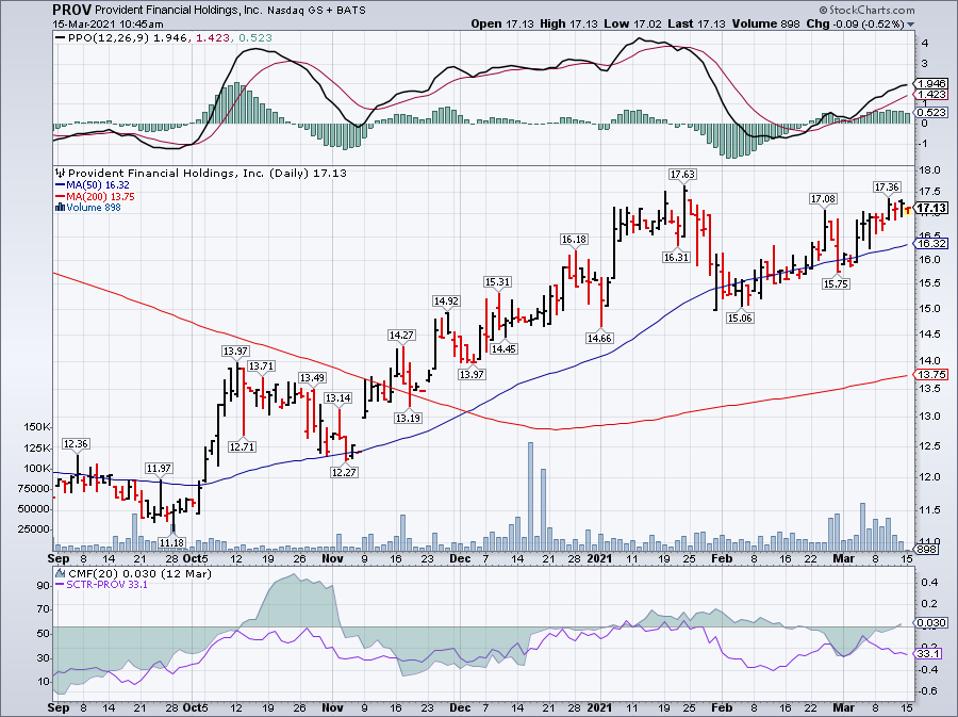This screenshot has width=958, height=717.
Task: Open the dropdown arrow beside Chg -0.52%
Action: pos(911,25)
